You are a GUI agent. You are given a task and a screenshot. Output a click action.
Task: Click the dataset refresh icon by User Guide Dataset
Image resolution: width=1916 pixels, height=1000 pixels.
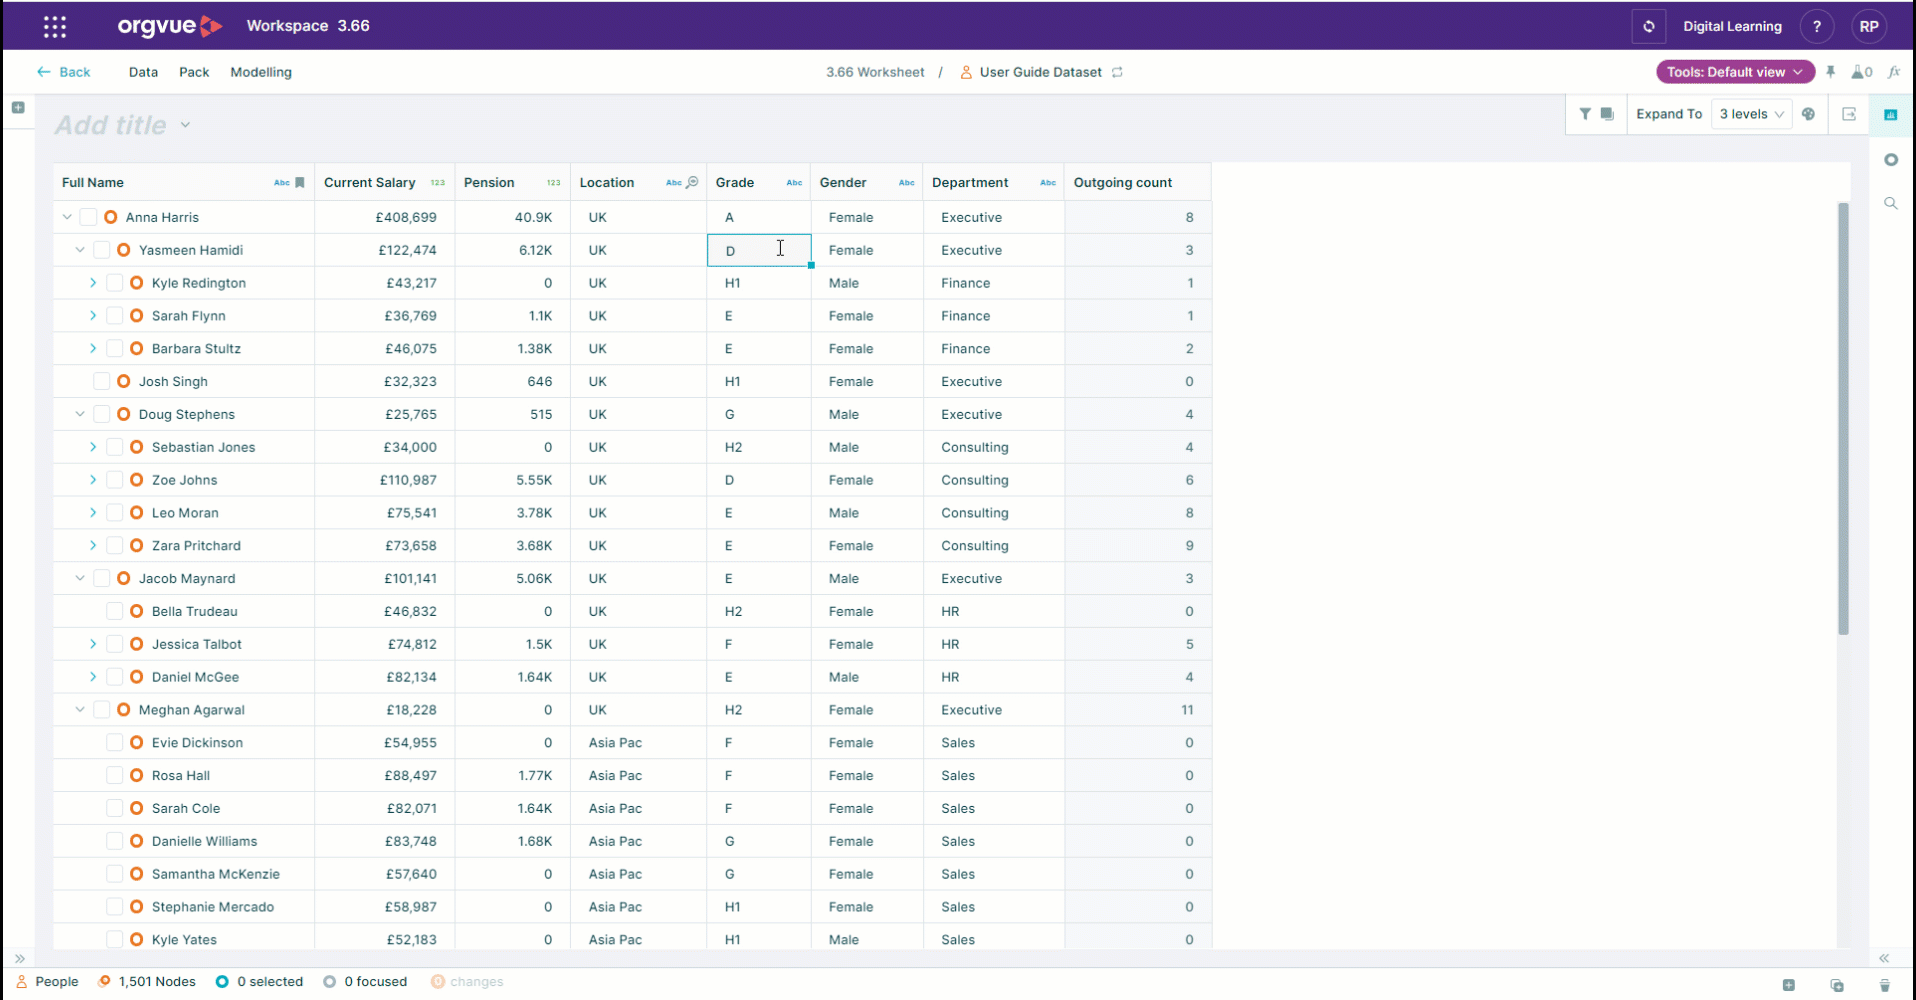click(1117, 72)
